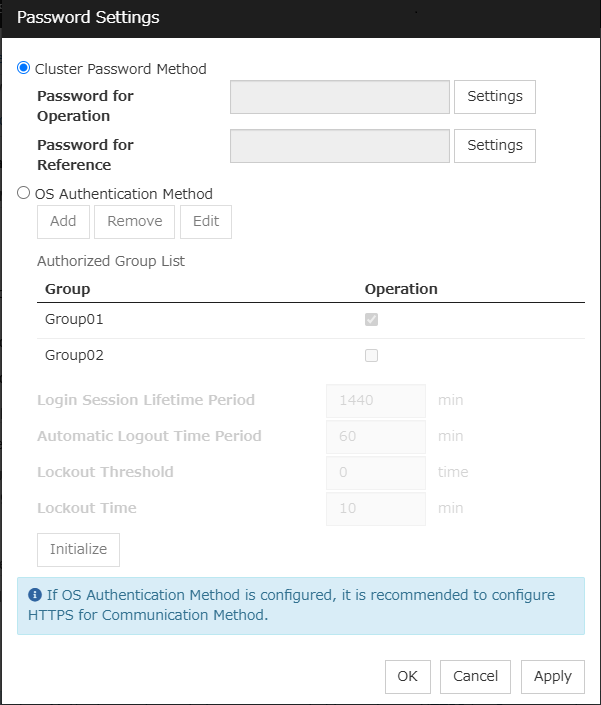601x705 pixels.
Task: Select OS Authentication Method radio button
Action: (x=24, y=193)
